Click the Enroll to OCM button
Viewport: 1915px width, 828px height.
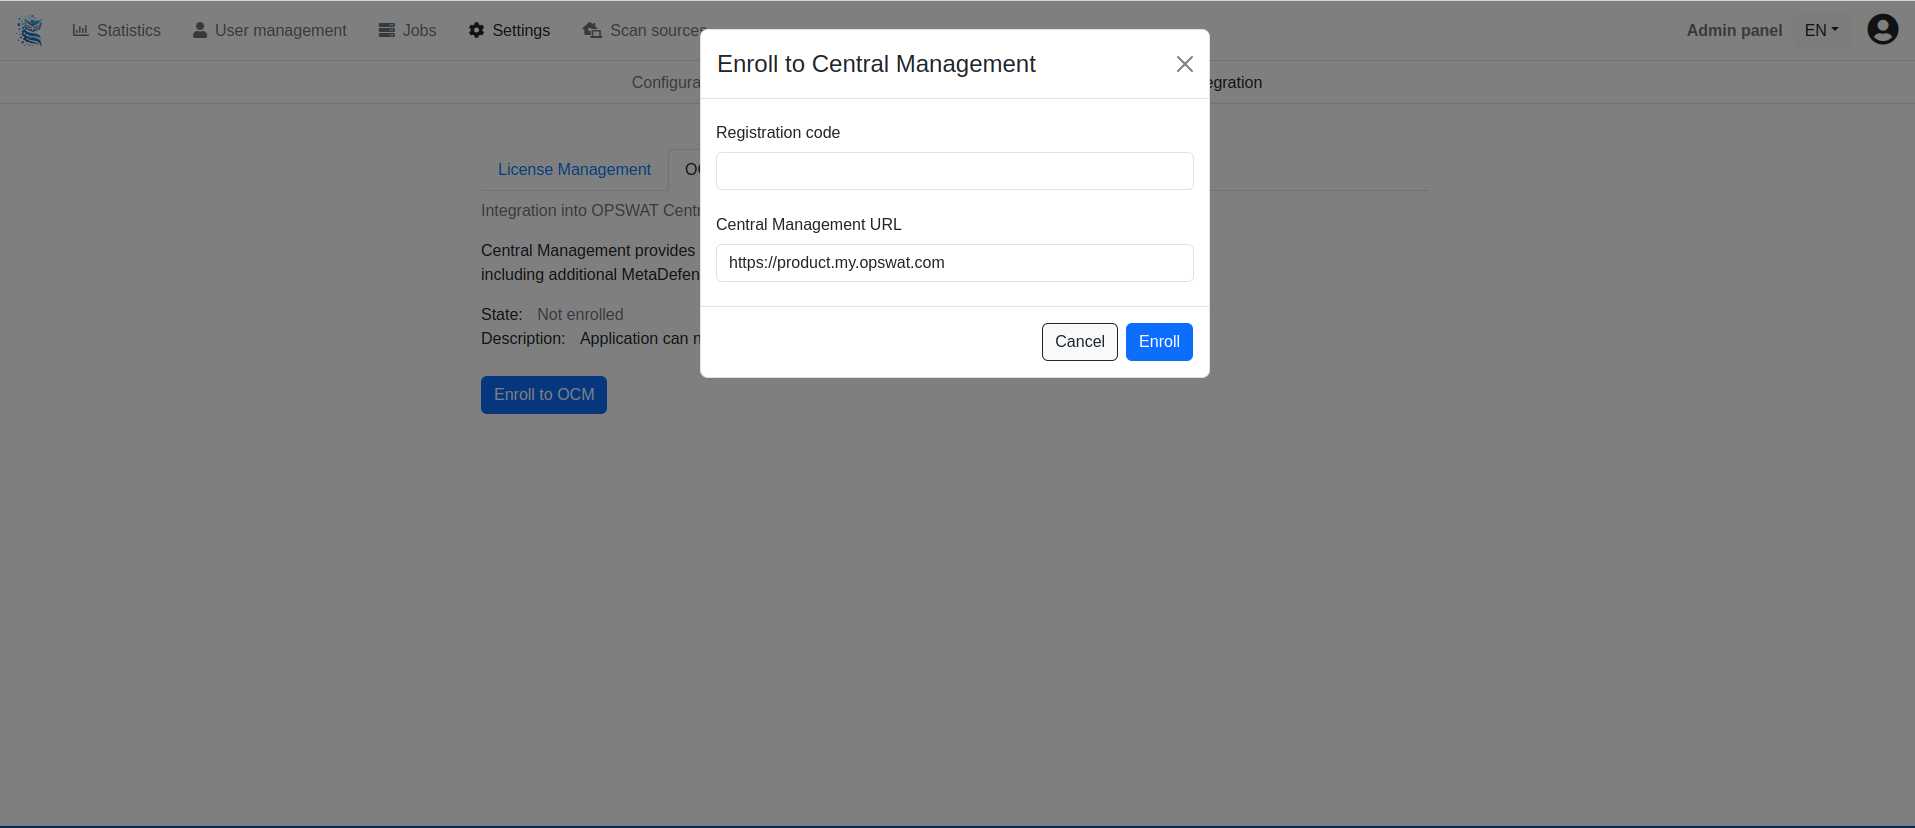click(544, 395)
